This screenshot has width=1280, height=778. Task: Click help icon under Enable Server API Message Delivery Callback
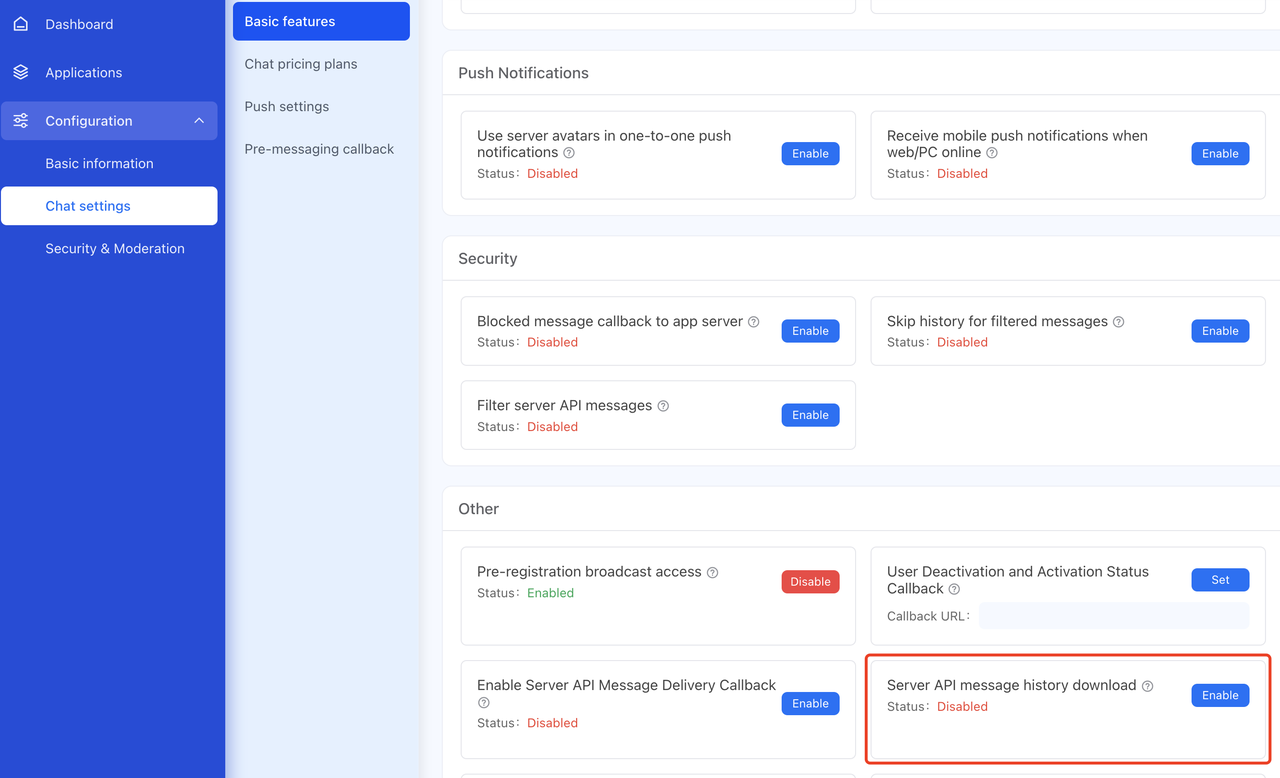pyautogui.click(x=483, y=703)
